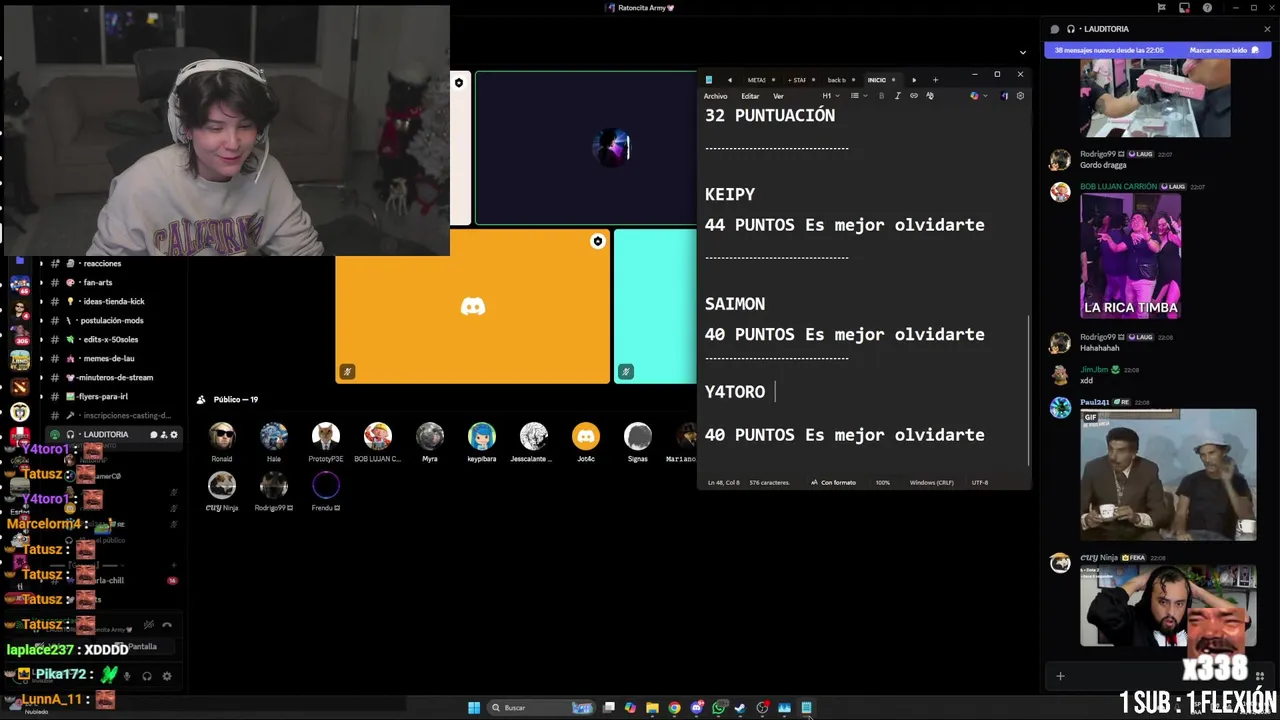Click the Buscar taskbar search box
Image resolution: width=1280 pixels, height=720 pixels.
click(x=540, y=708)
